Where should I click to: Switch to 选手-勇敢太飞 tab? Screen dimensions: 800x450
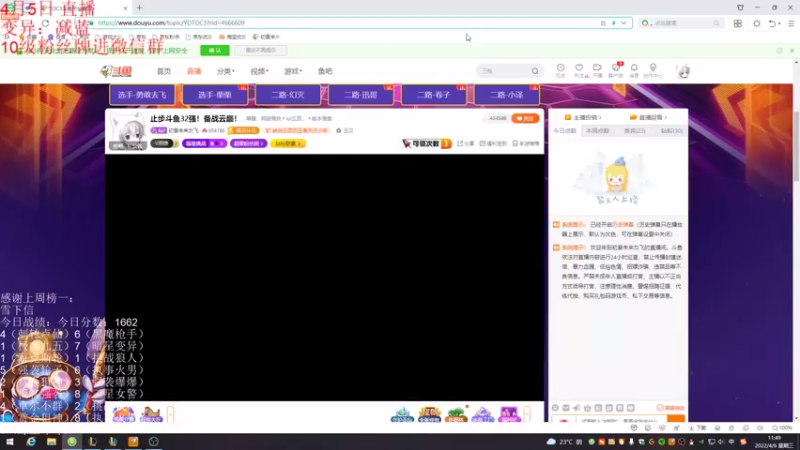click(142, 95)
